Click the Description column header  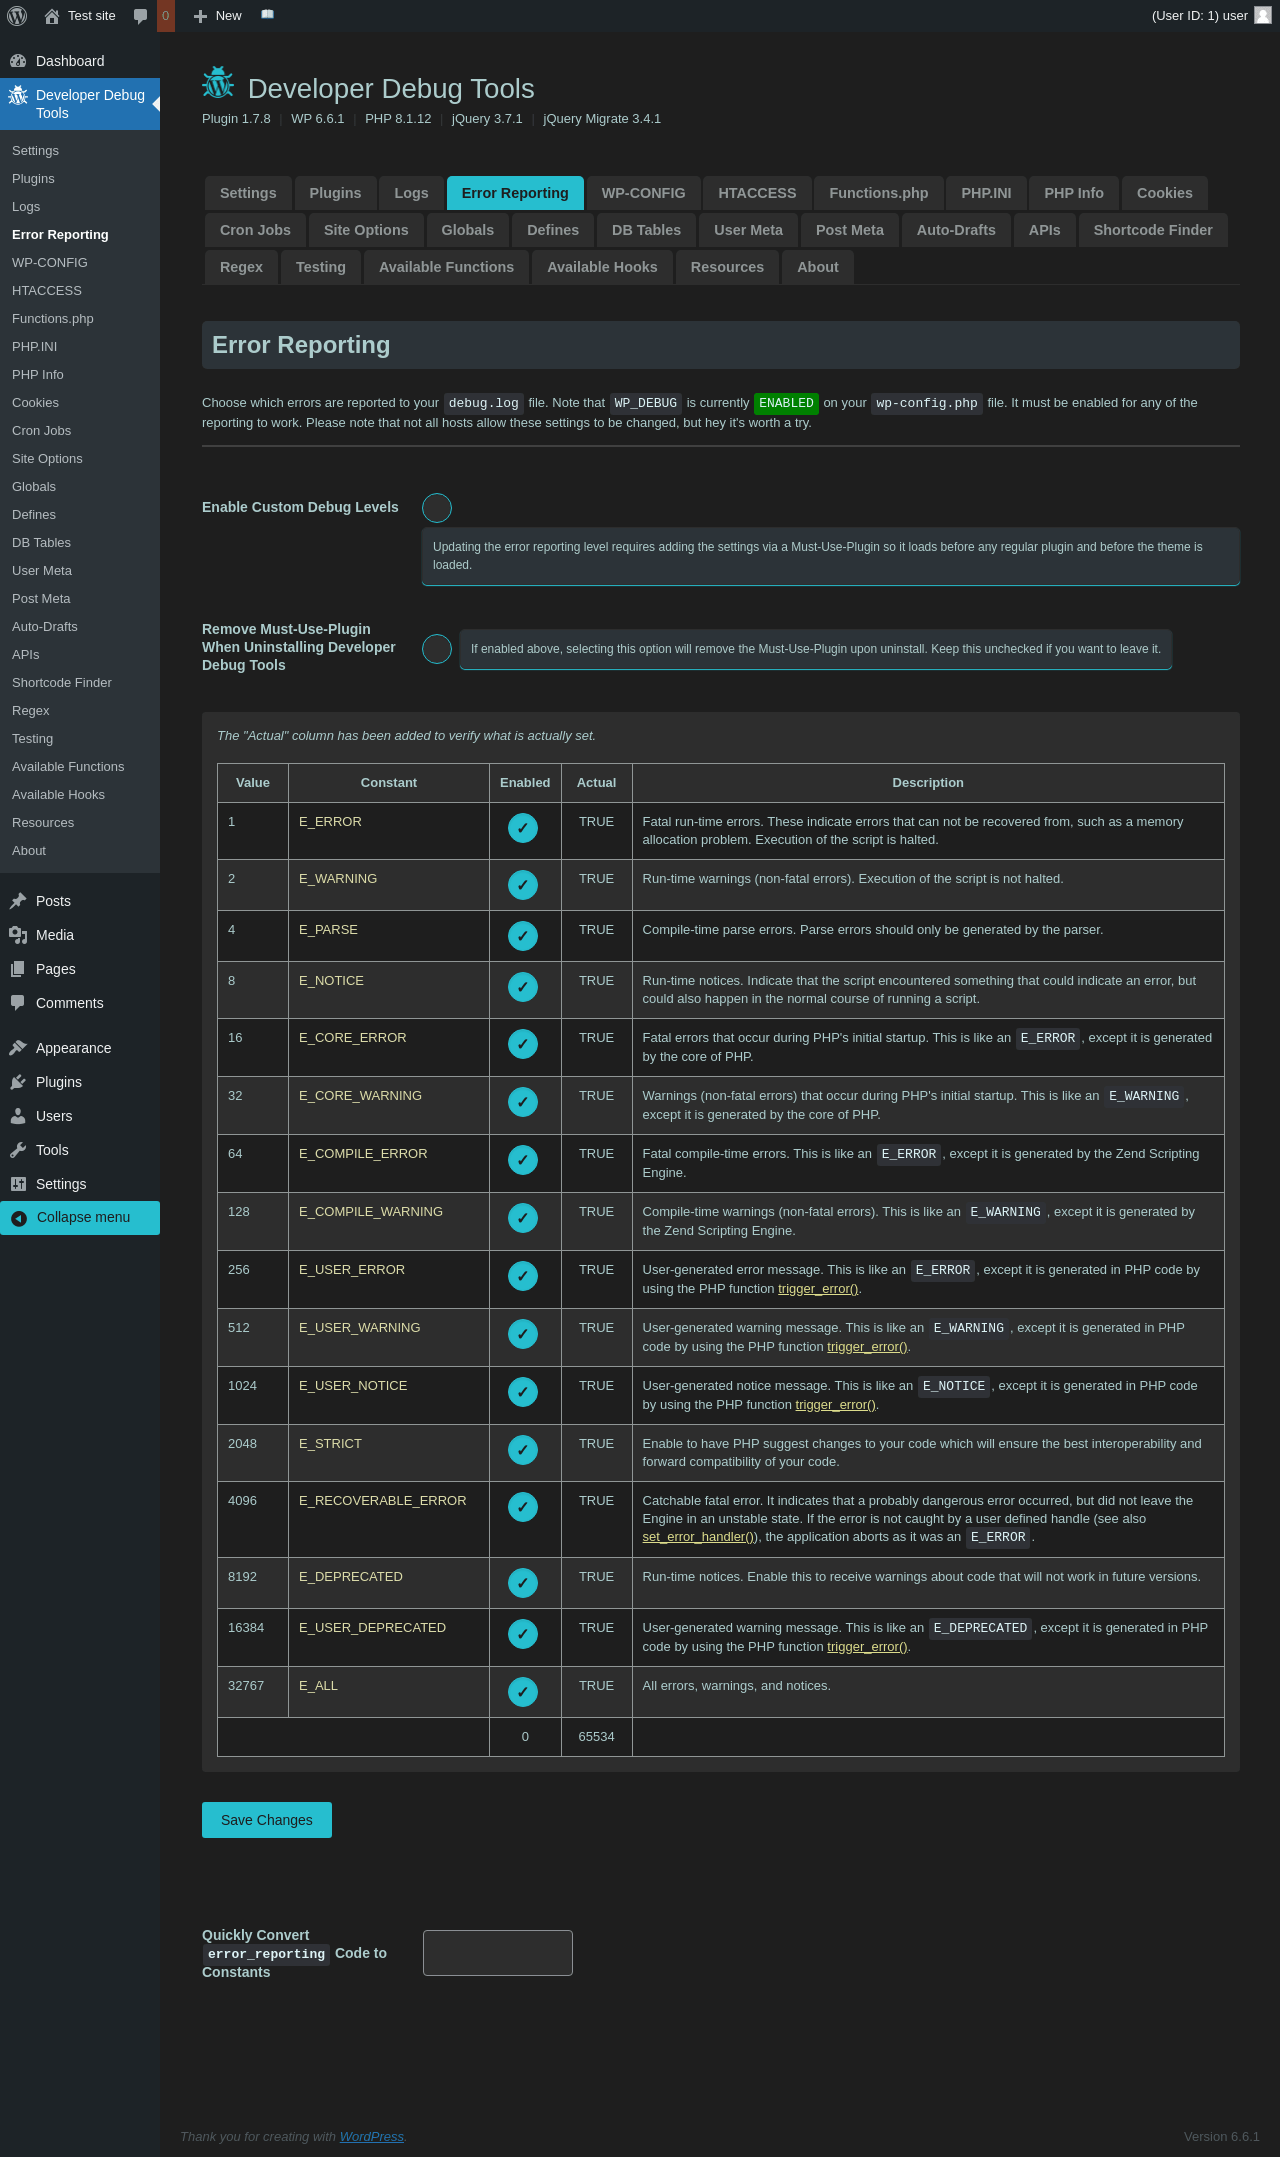[x=928, y=783]
